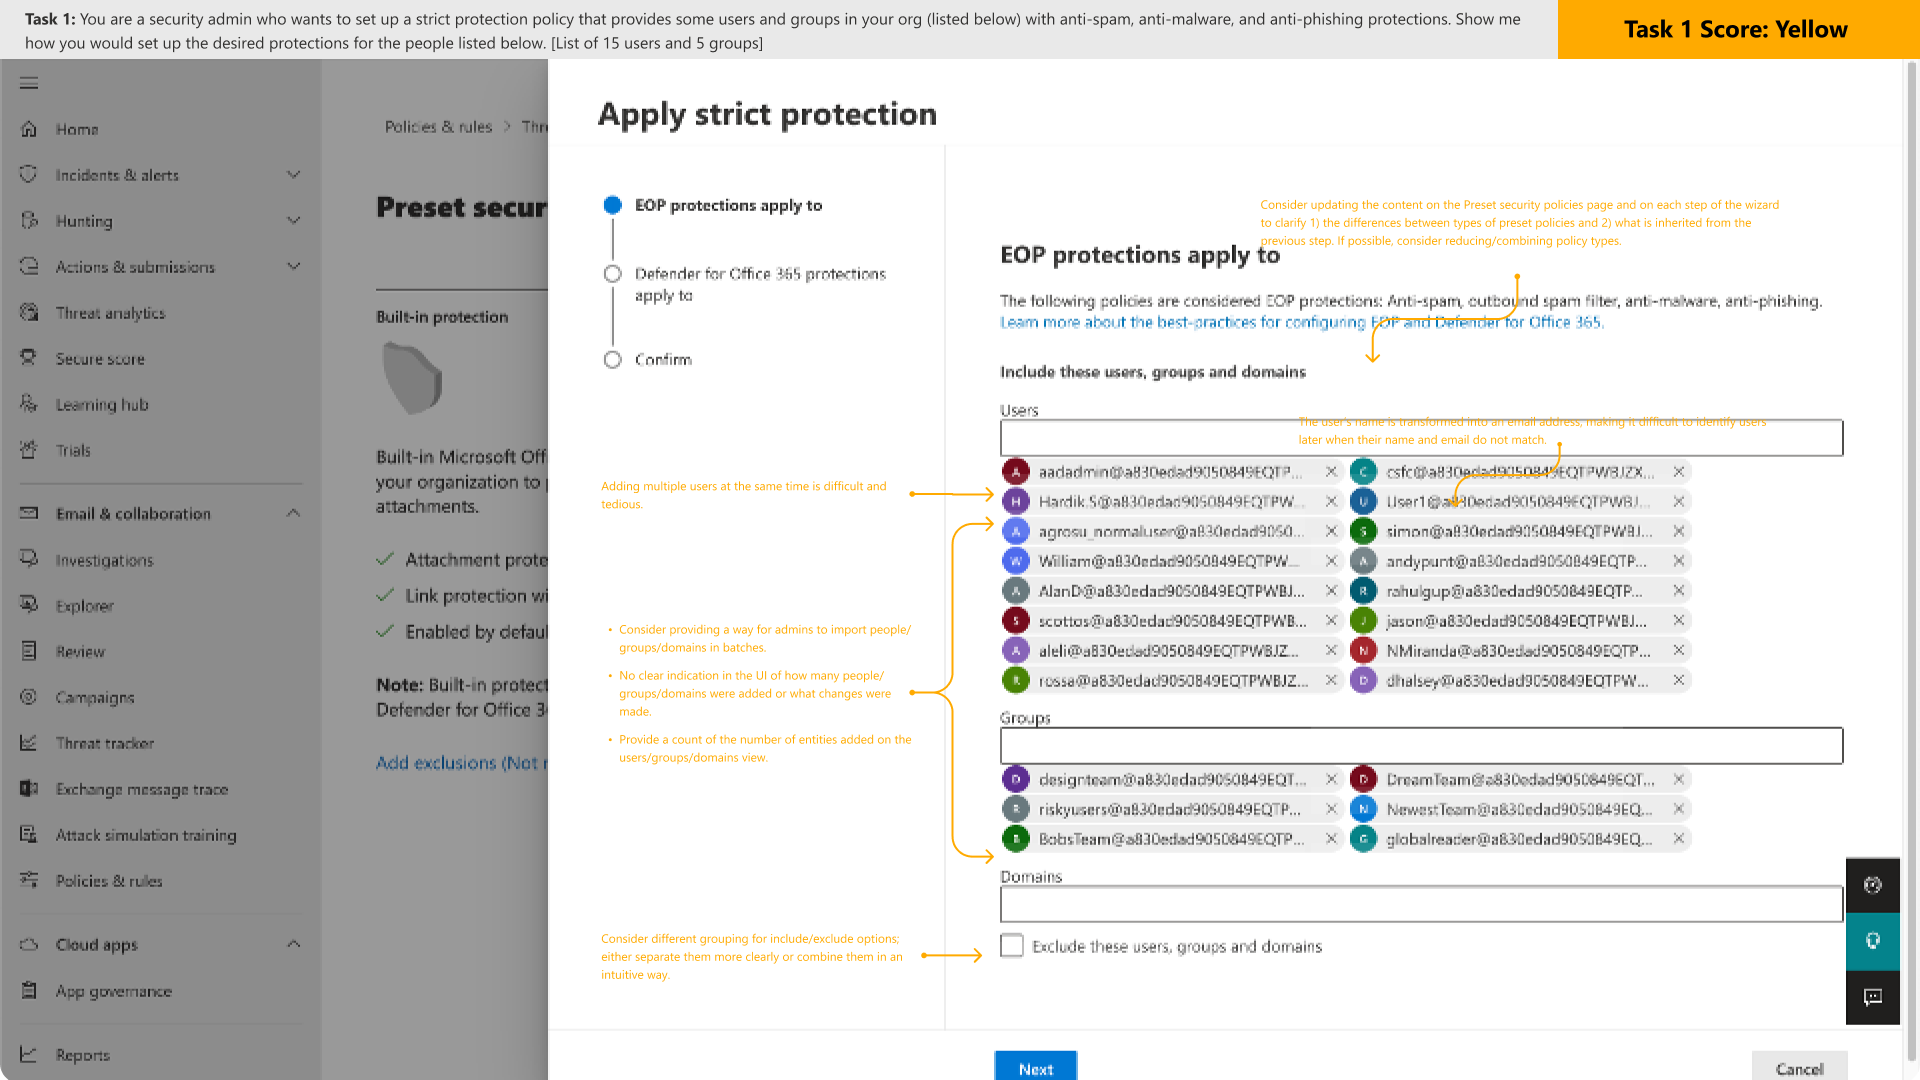The image size is (1920, 1080).
Task: Check Exclude these users, groups and domains
Action: click(x=1012, y=946)
